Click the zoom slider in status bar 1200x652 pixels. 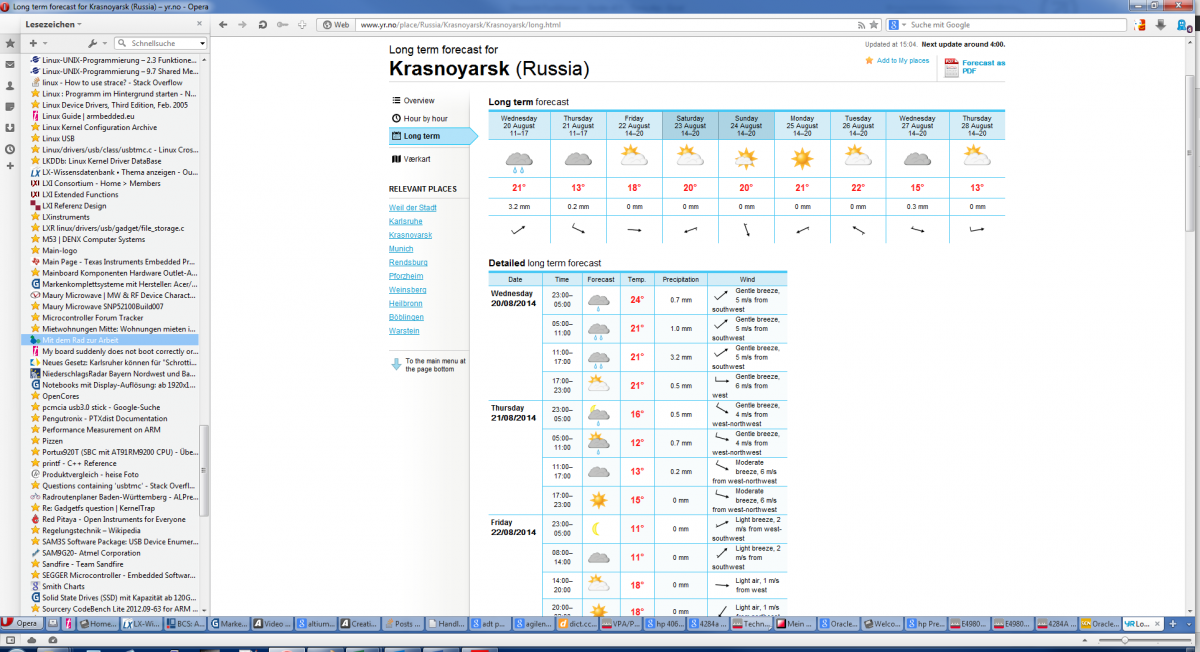click(1126, 640)
